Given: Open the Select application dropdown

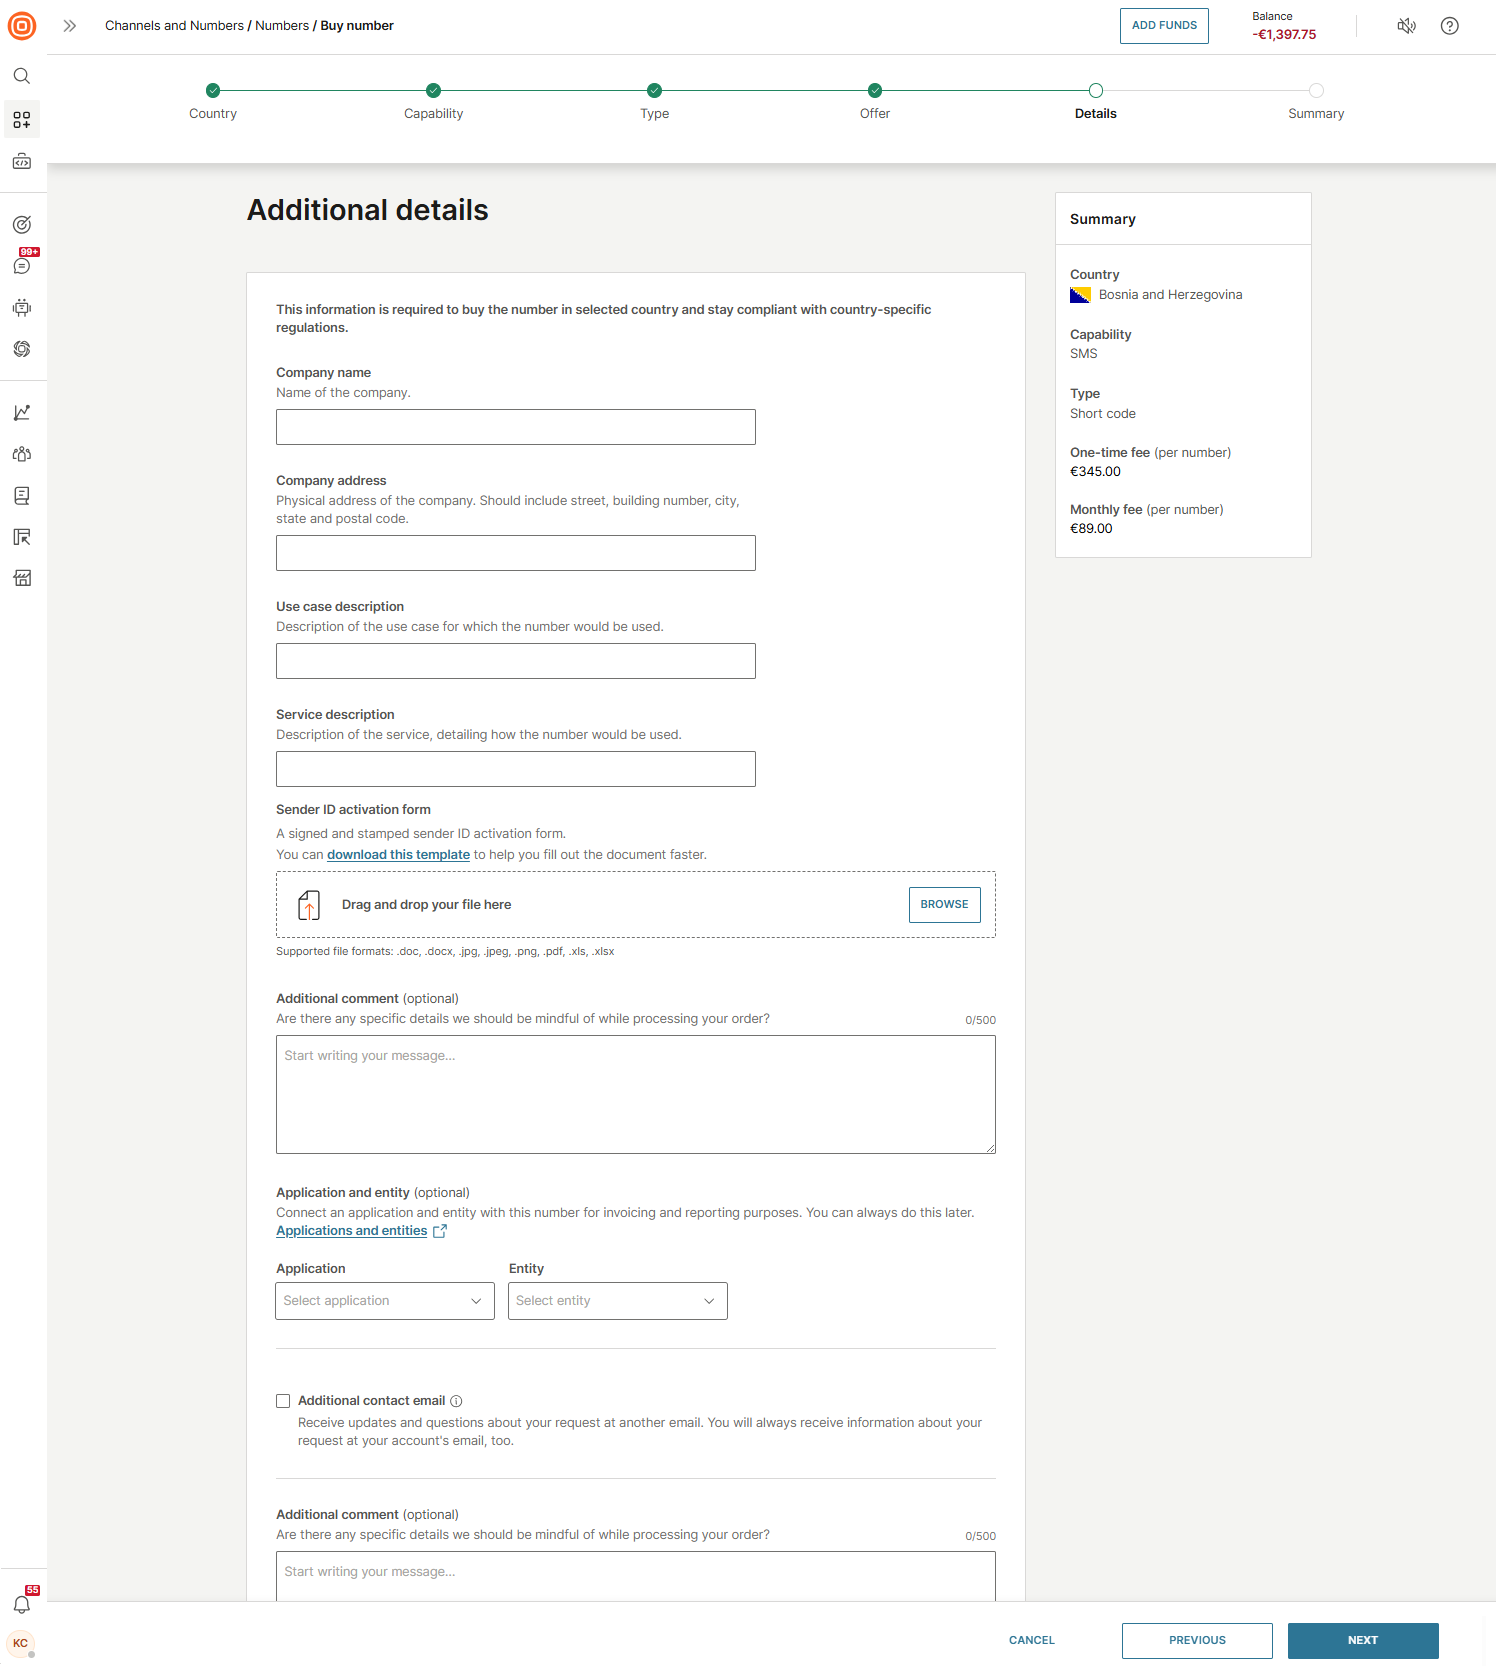Looking at the screenshot, I should click(385, 1301).
